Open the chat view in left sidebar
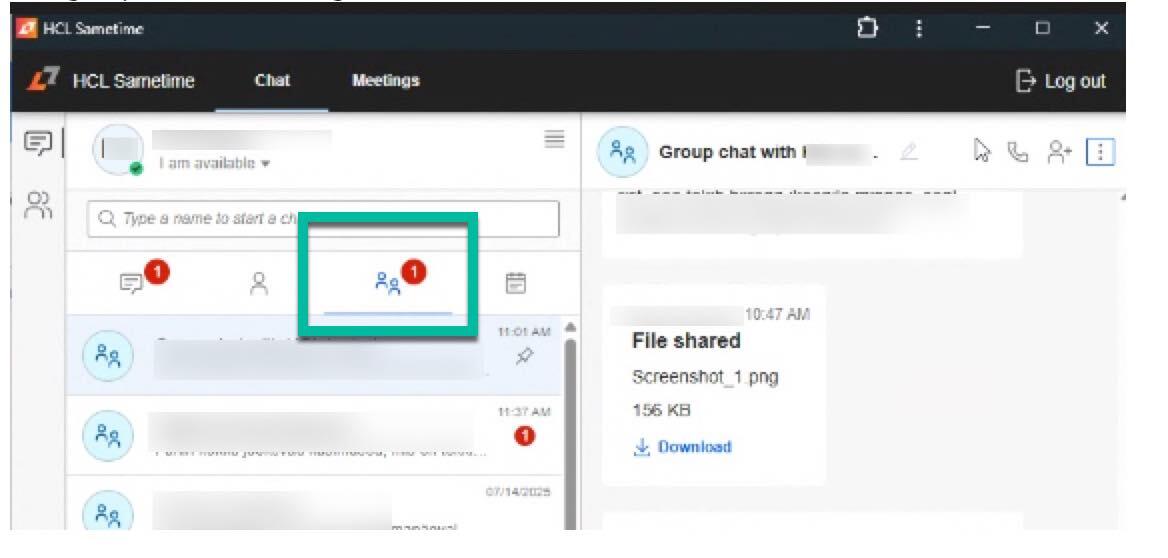1168x558 pixels. pos(38,144)
